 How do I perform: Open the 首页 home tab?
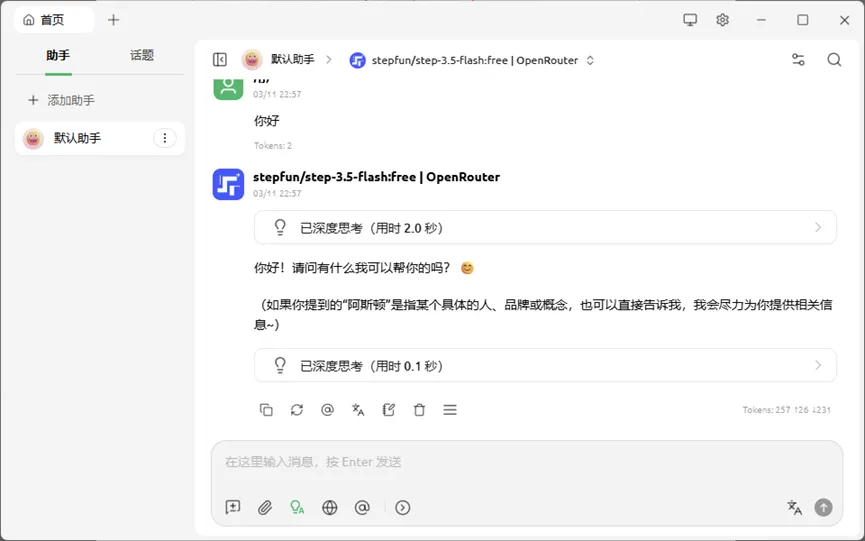54,20
